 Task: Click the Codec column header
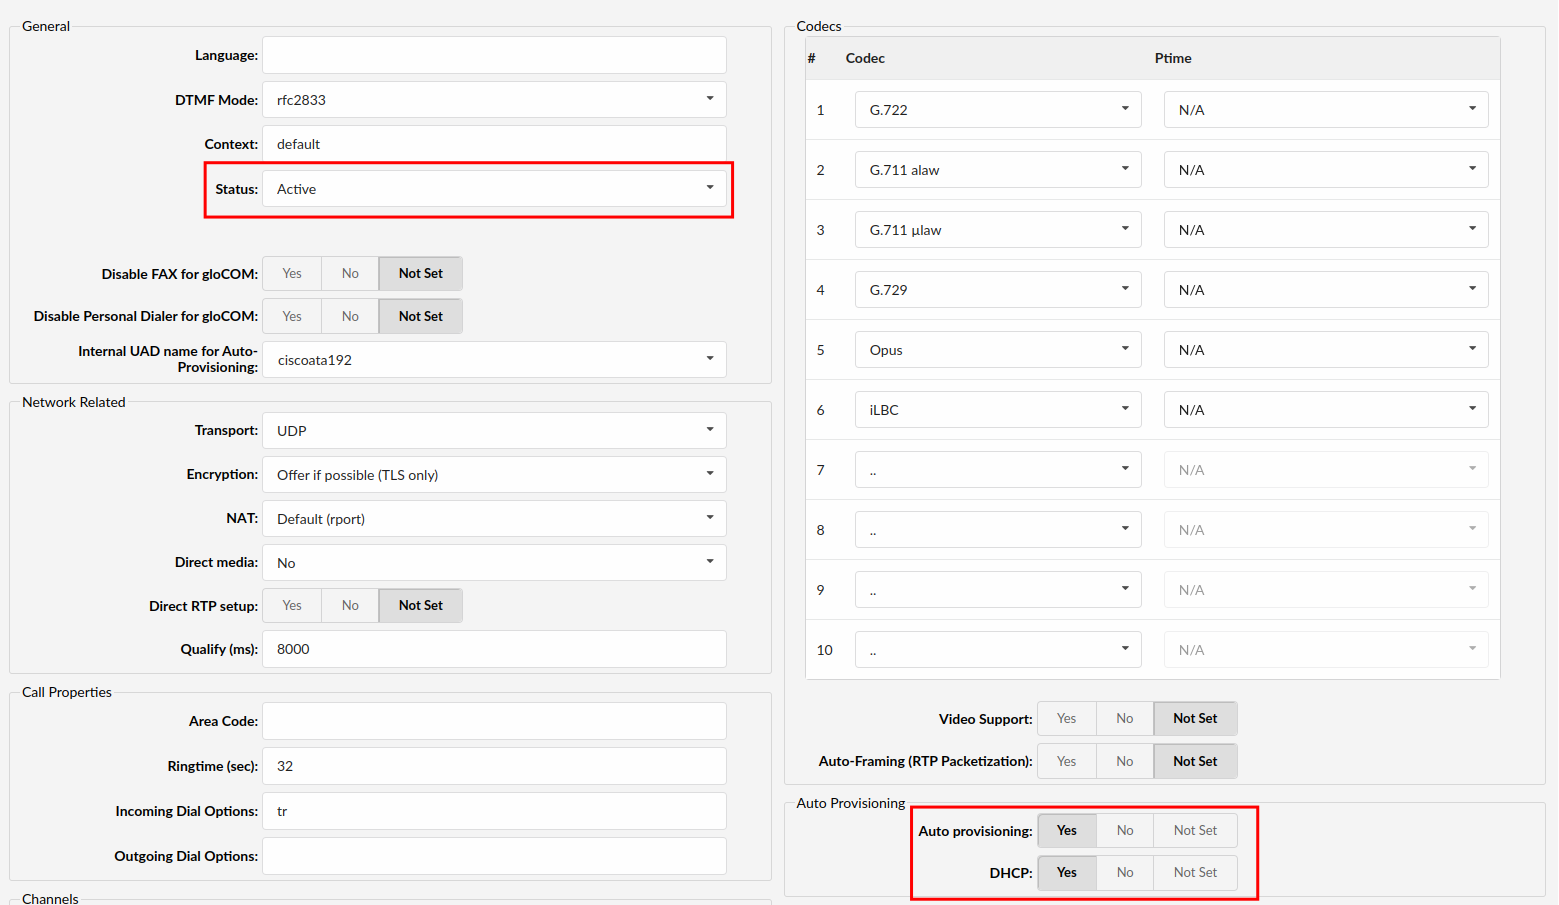(x=865, y=58)
